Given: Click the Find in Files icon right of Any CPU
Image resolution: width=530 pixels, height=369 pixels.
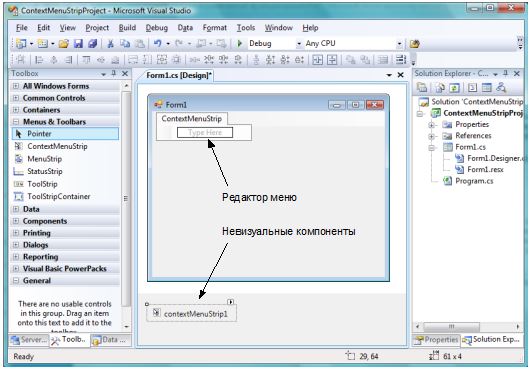Looking at the screenshot, I should click(x=414, y=44).
